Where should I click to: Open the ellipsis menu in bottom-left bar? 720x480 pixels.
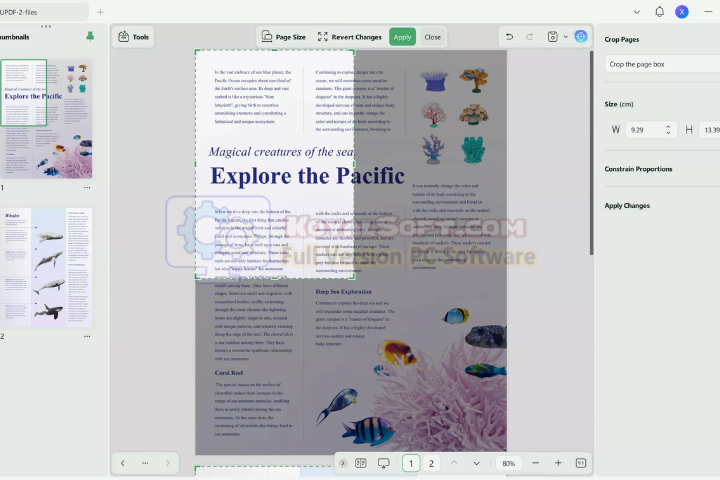coord(145,463)
